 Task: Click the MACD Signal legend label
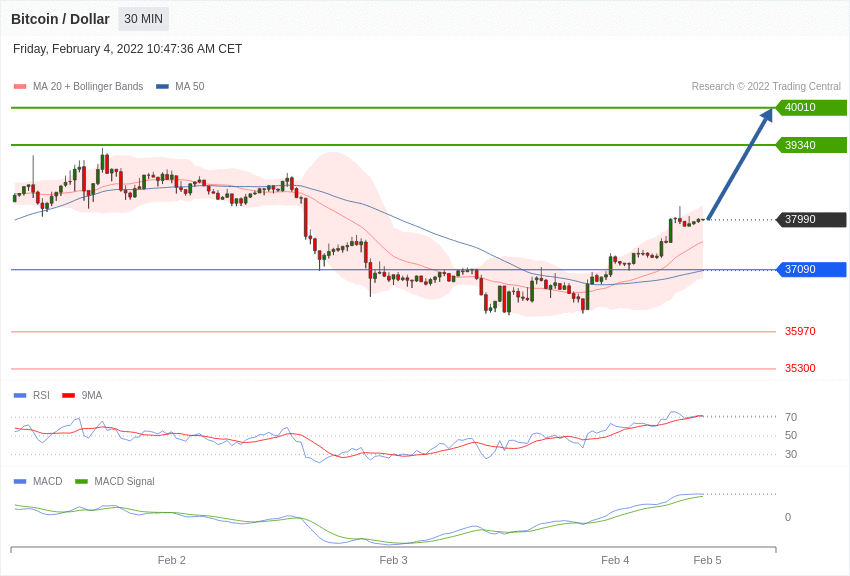click(x=124, y=481)
